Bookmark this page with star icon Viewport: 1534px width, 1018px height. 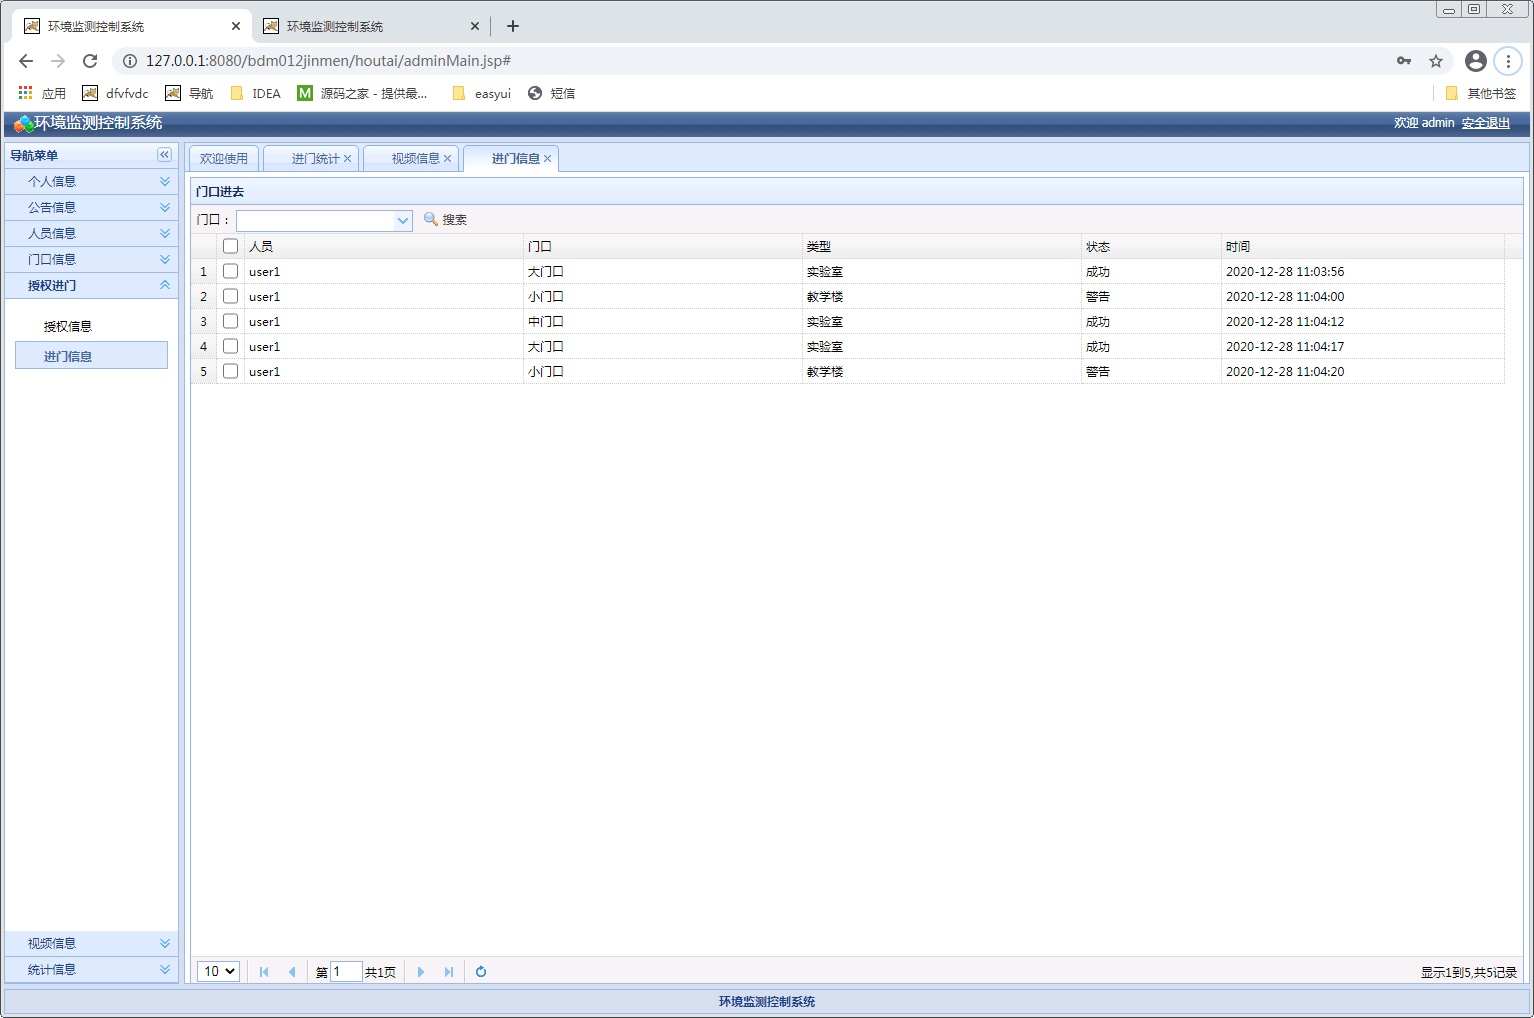(x=1436, y=61)
